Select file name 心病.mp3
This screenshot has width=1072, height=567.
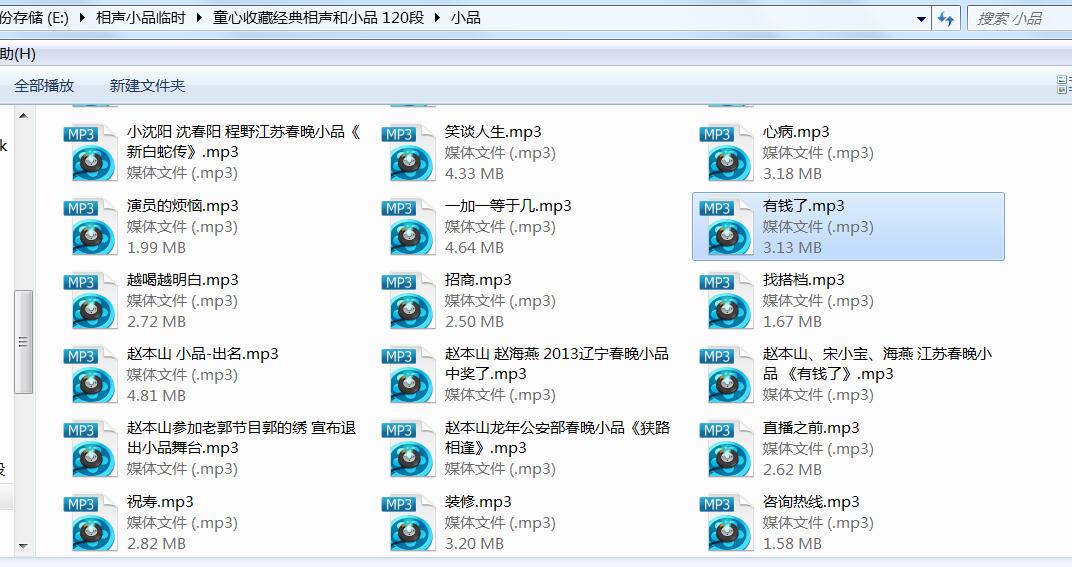pos(796,132)
